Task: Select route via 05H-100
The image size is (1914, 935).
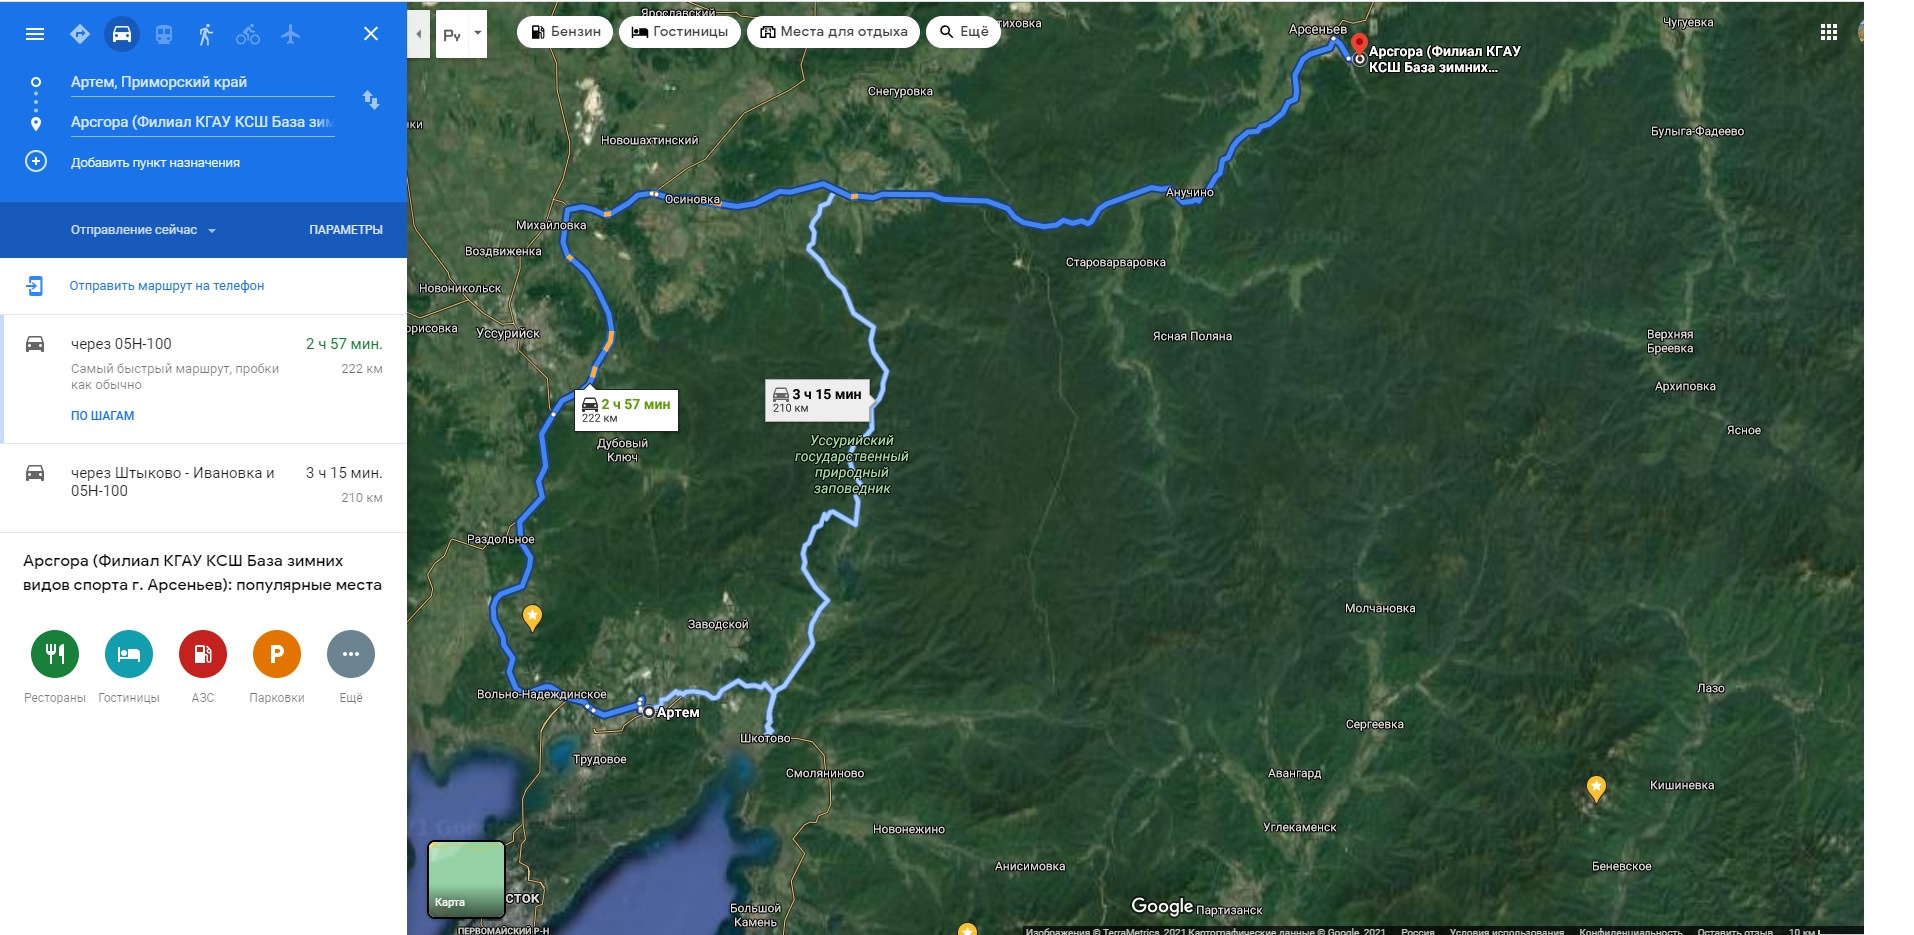Action: (x=203, y=379)
